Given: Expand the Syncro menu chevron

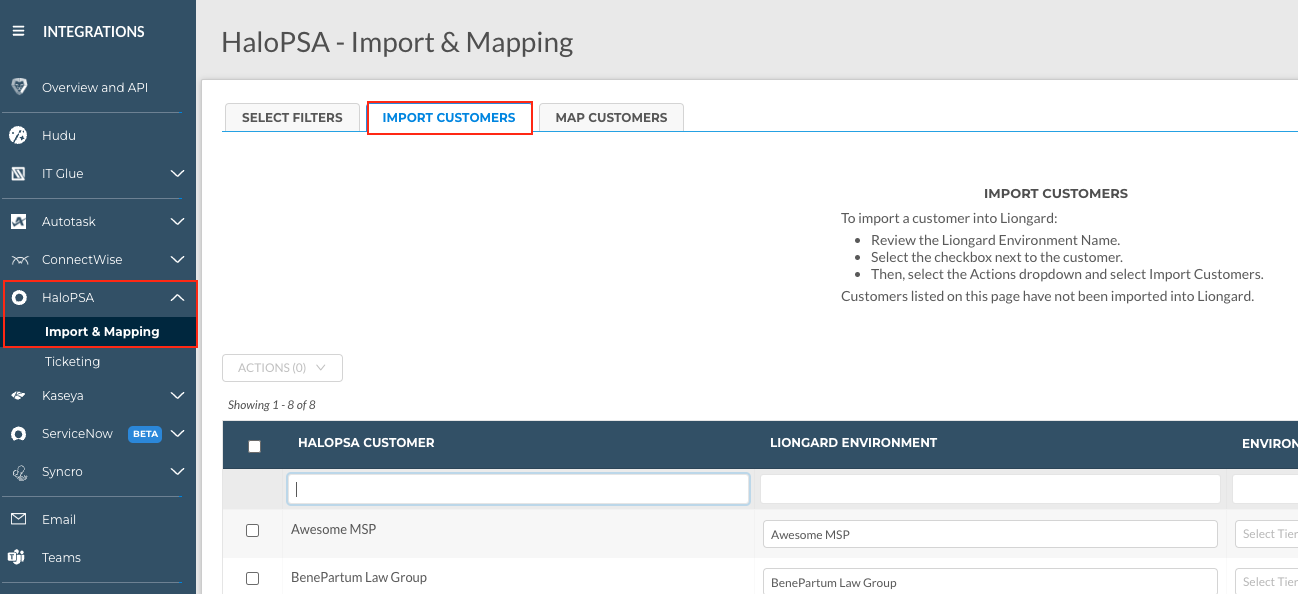Looking at the screenshot, I should [177, 472].
